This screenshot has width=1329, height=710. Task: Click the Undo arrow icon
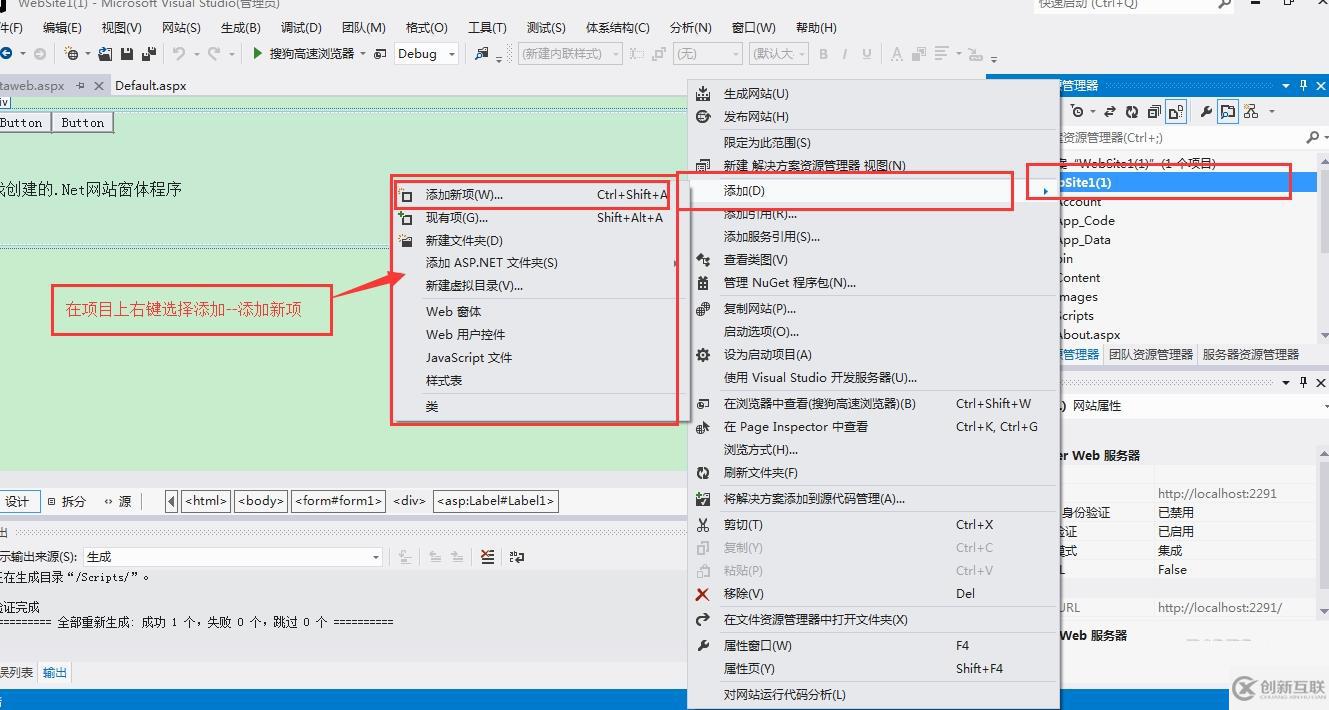179,53
